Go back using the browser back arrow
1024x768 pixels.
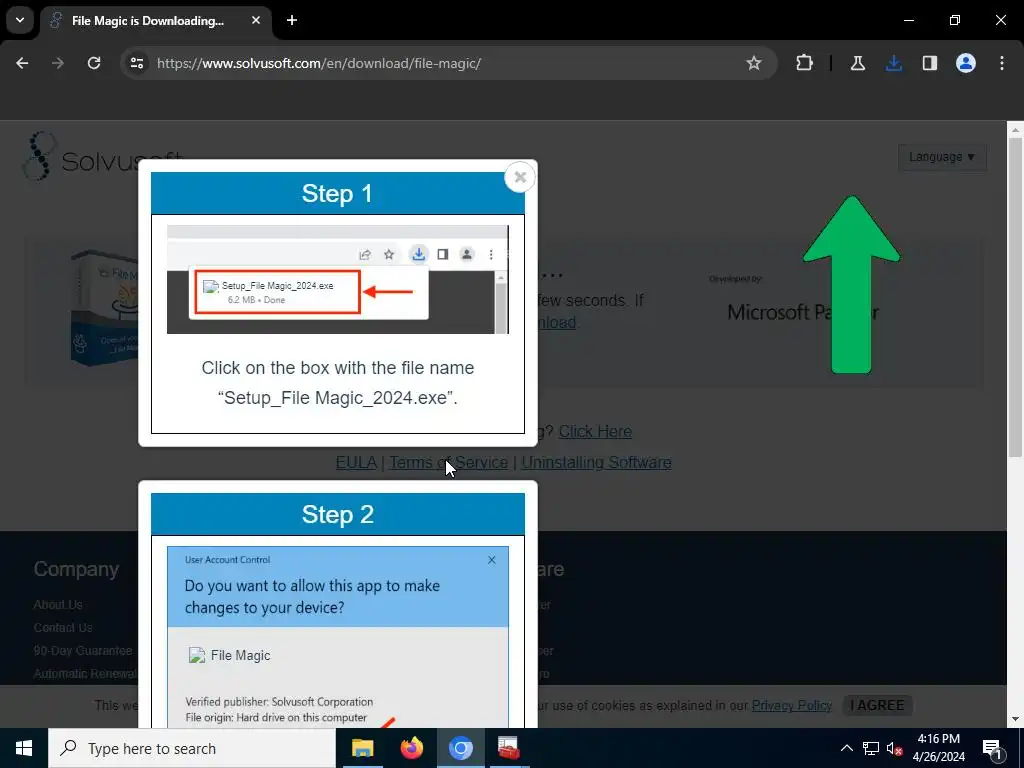[x=22, y=63]
